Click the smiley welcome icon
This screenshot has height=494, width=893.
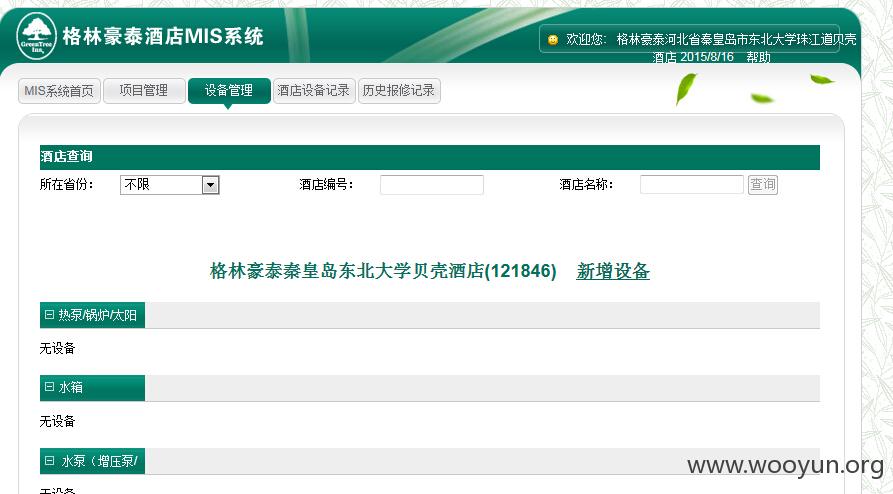pos(552,40)
